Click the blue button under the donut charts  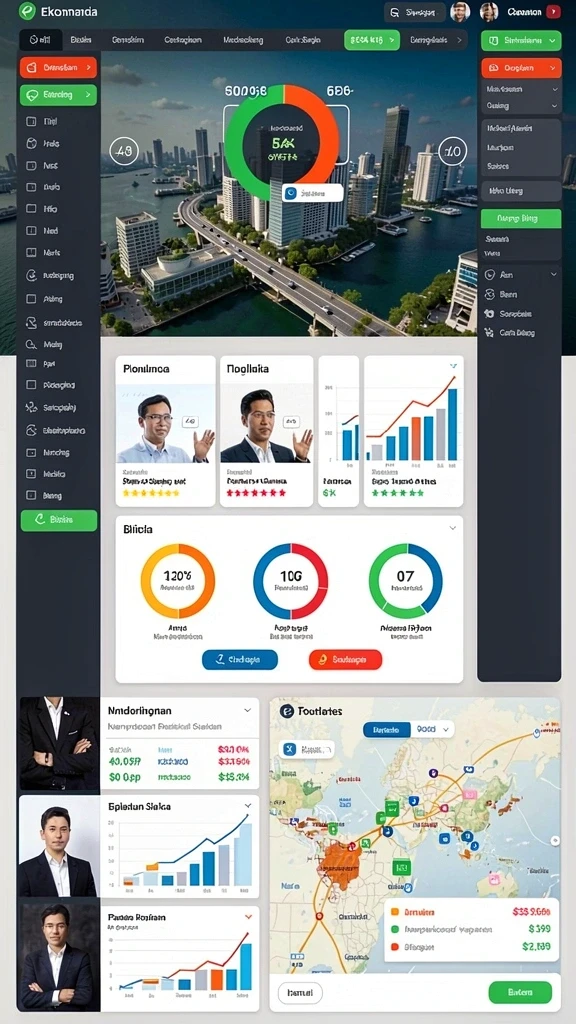(240, 660)
